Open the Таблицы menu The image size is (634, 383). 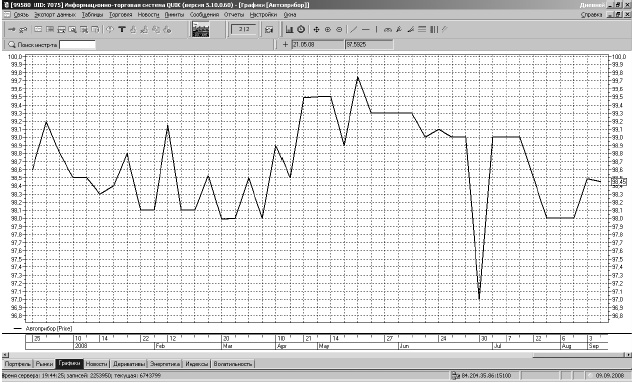(92, 15)
